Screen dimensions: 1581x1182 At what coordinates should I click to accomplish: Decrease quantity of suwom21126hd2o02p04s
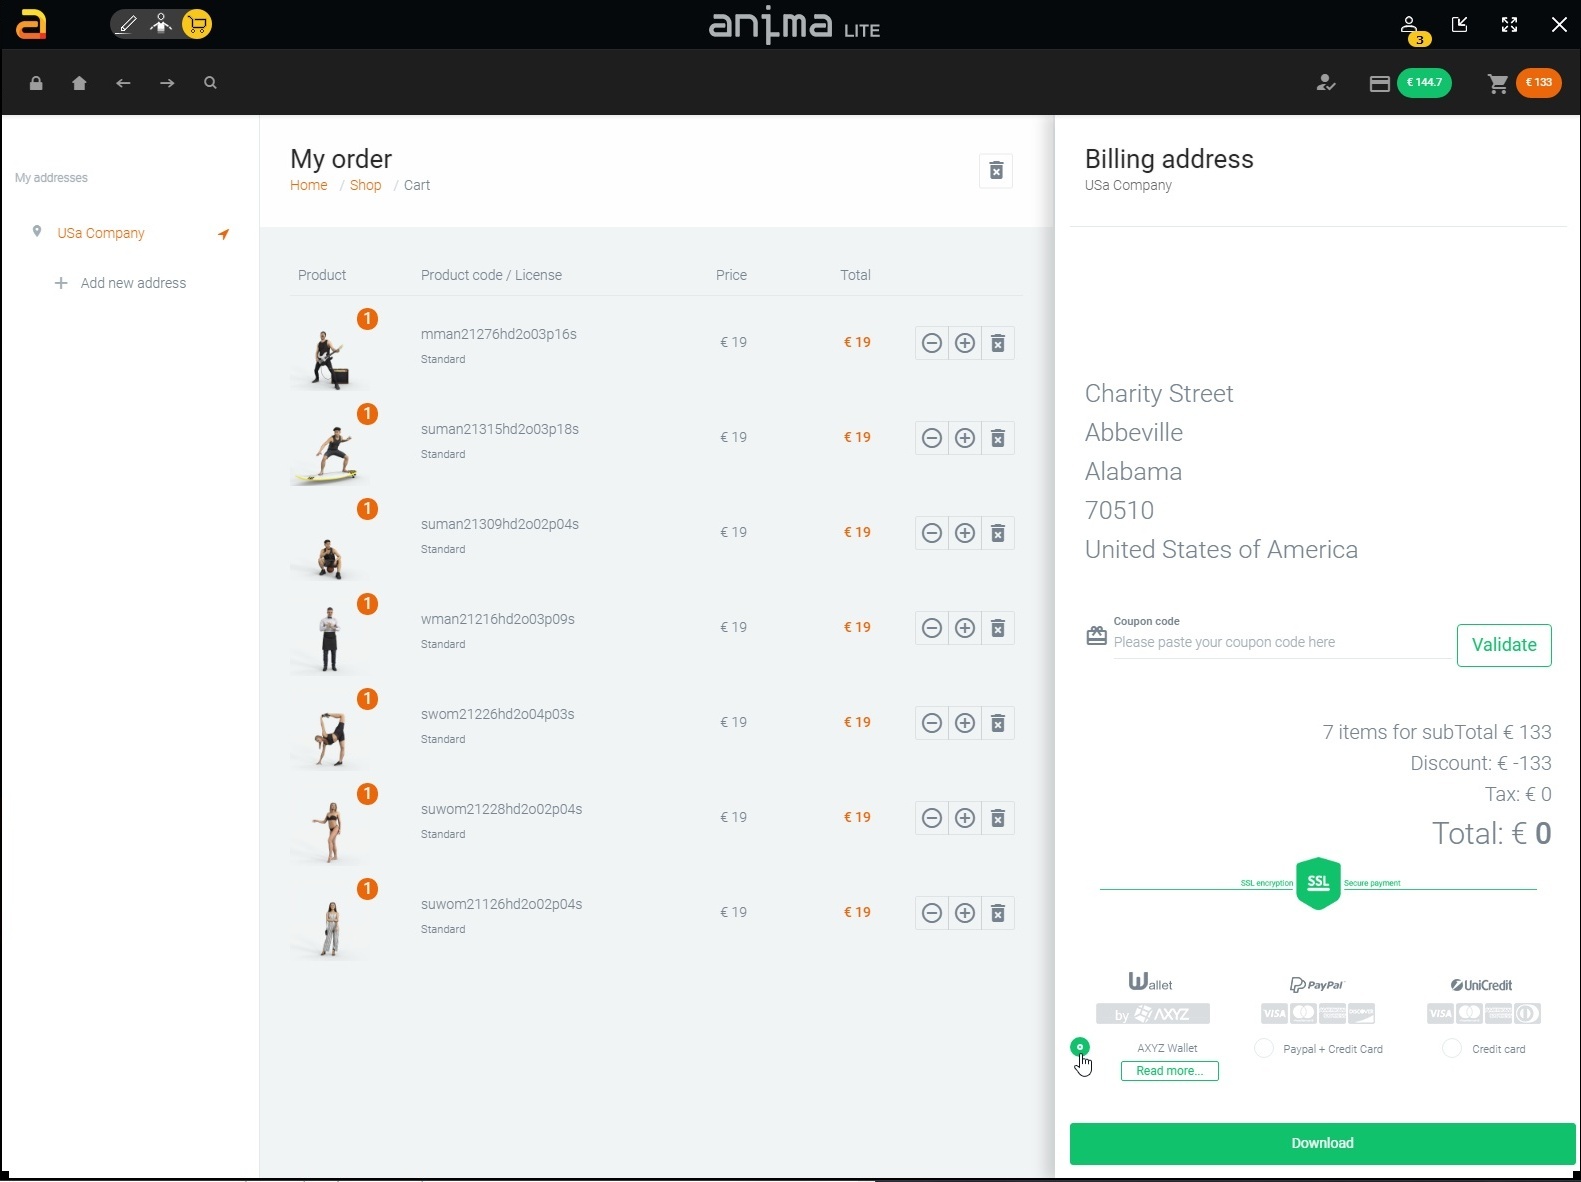[x=931, y=913]
